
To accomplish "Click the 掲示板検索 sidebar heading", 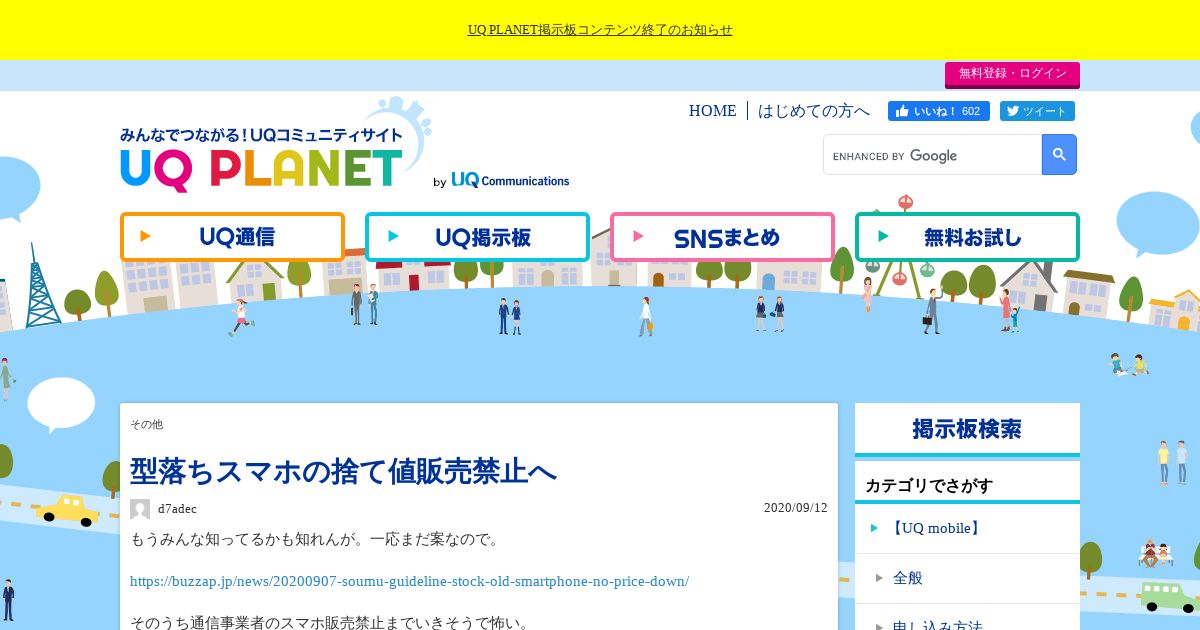I will (x=967, y=429).
